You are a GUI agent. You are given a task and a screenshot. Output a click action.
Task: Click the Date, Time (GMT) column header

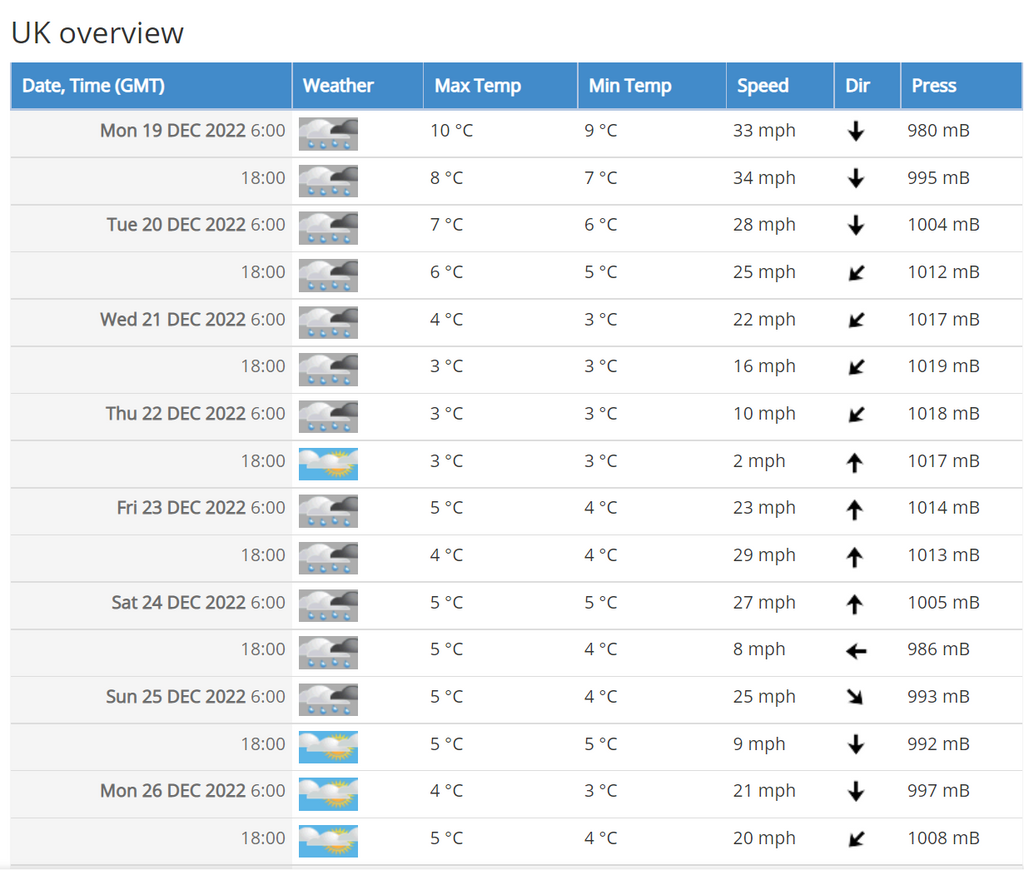(151, 86)
